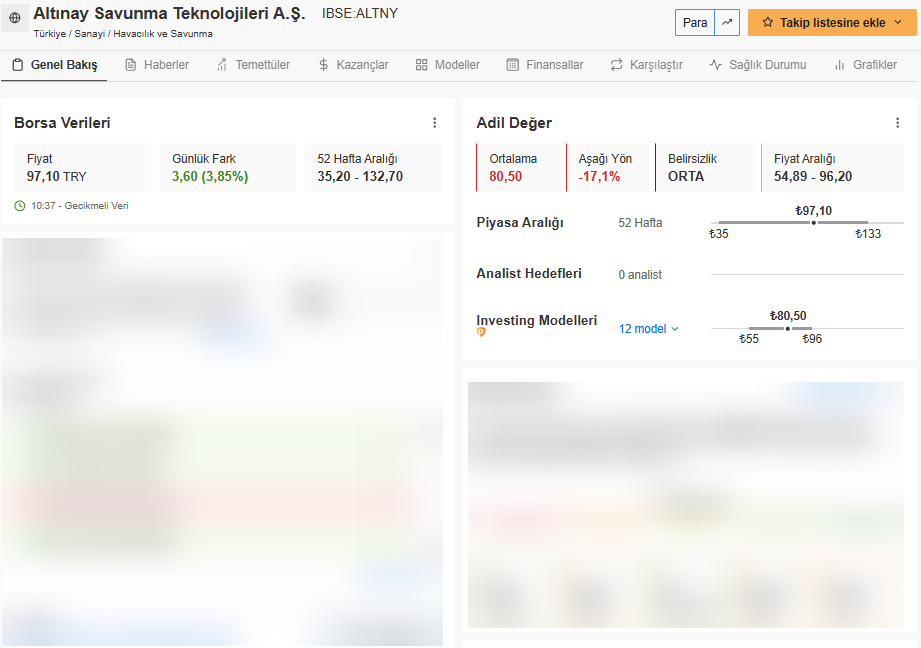Click the Aşağı Yön -17,1% value
The image size is (921, 648).
599,176
